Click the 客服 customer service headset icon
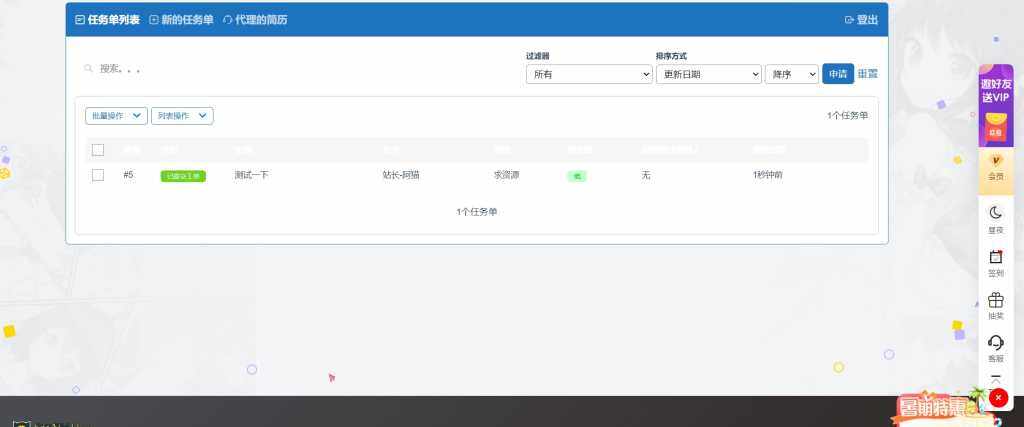1024x427 pixels. point(995,347)
